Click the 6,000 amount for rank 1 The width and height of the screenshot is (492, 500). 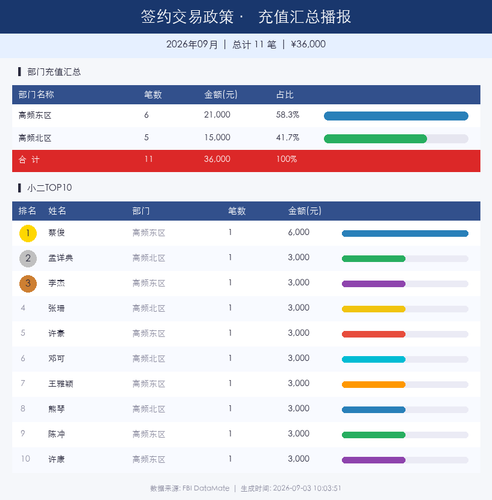299,232
